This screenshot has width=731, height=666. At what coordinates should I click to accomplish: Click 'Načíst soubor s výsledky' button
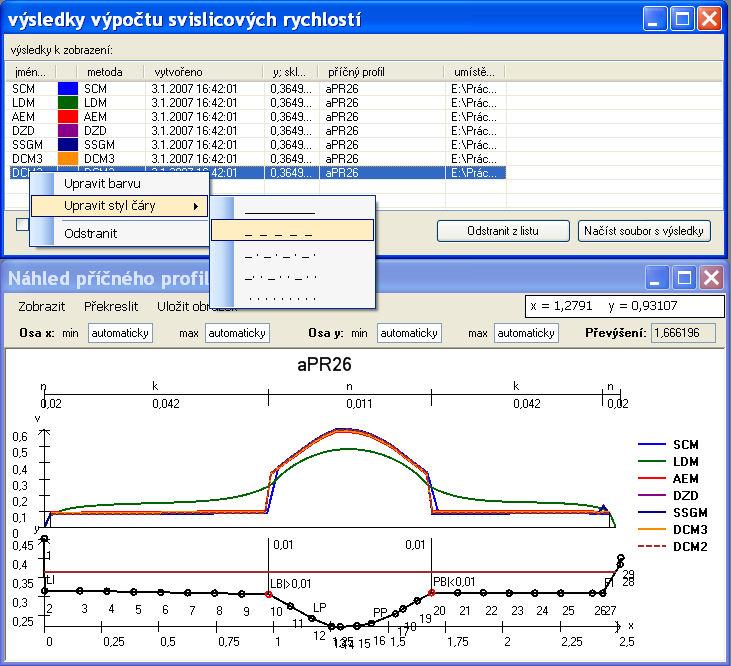point(644,231)
